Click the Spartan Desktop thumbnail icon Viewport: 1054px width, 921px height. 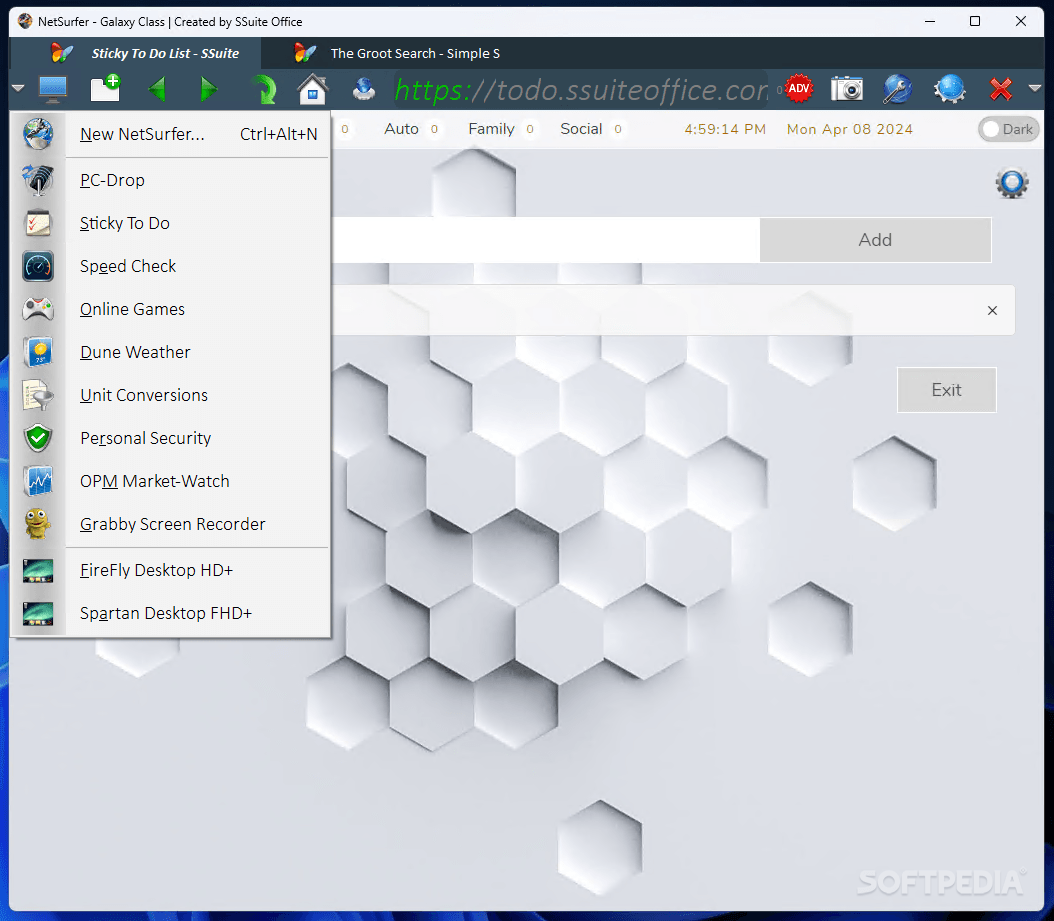click(38, 613)
